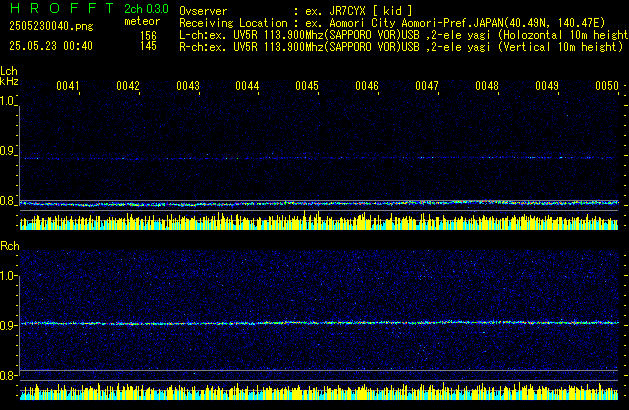Click time marker 0047

(427, 86)
